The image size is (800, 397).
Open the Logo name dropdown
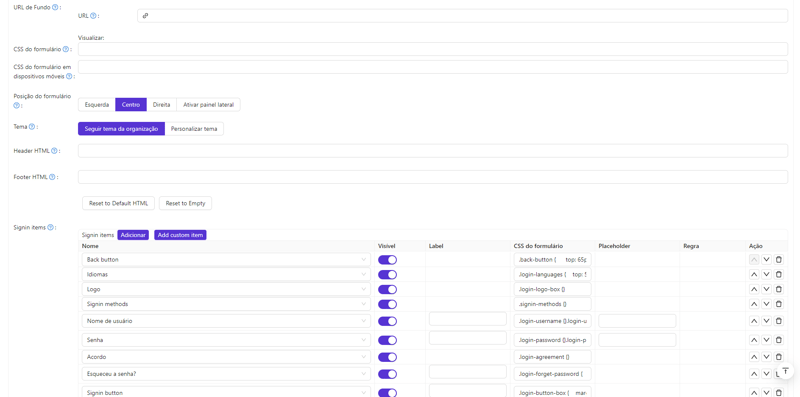point(226,289)
